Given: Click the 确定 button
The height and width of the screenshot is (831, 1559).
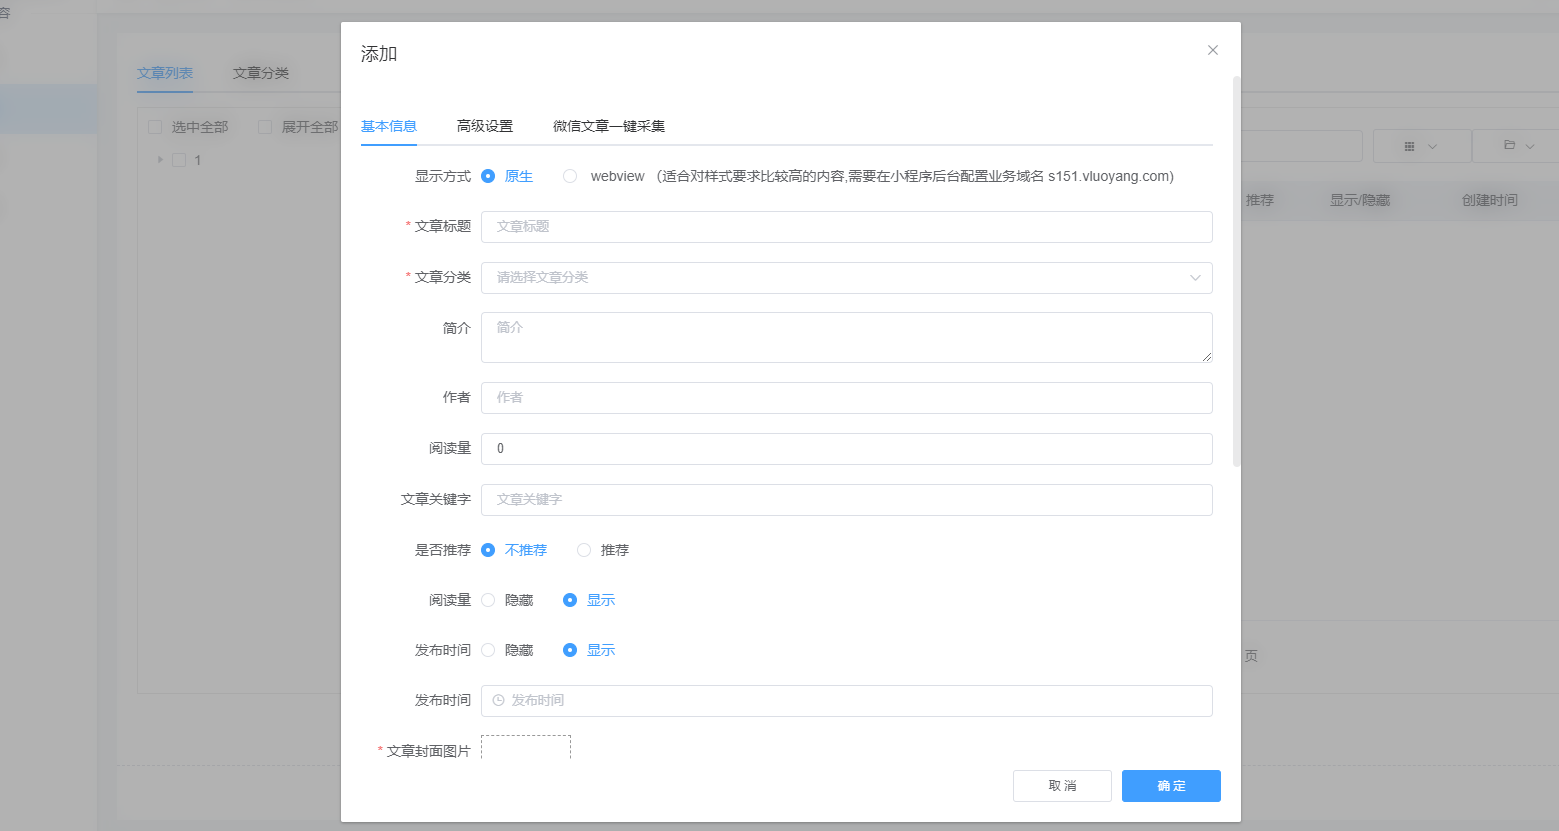Looking at the screenshot, I should click(x=1171, y=786).
